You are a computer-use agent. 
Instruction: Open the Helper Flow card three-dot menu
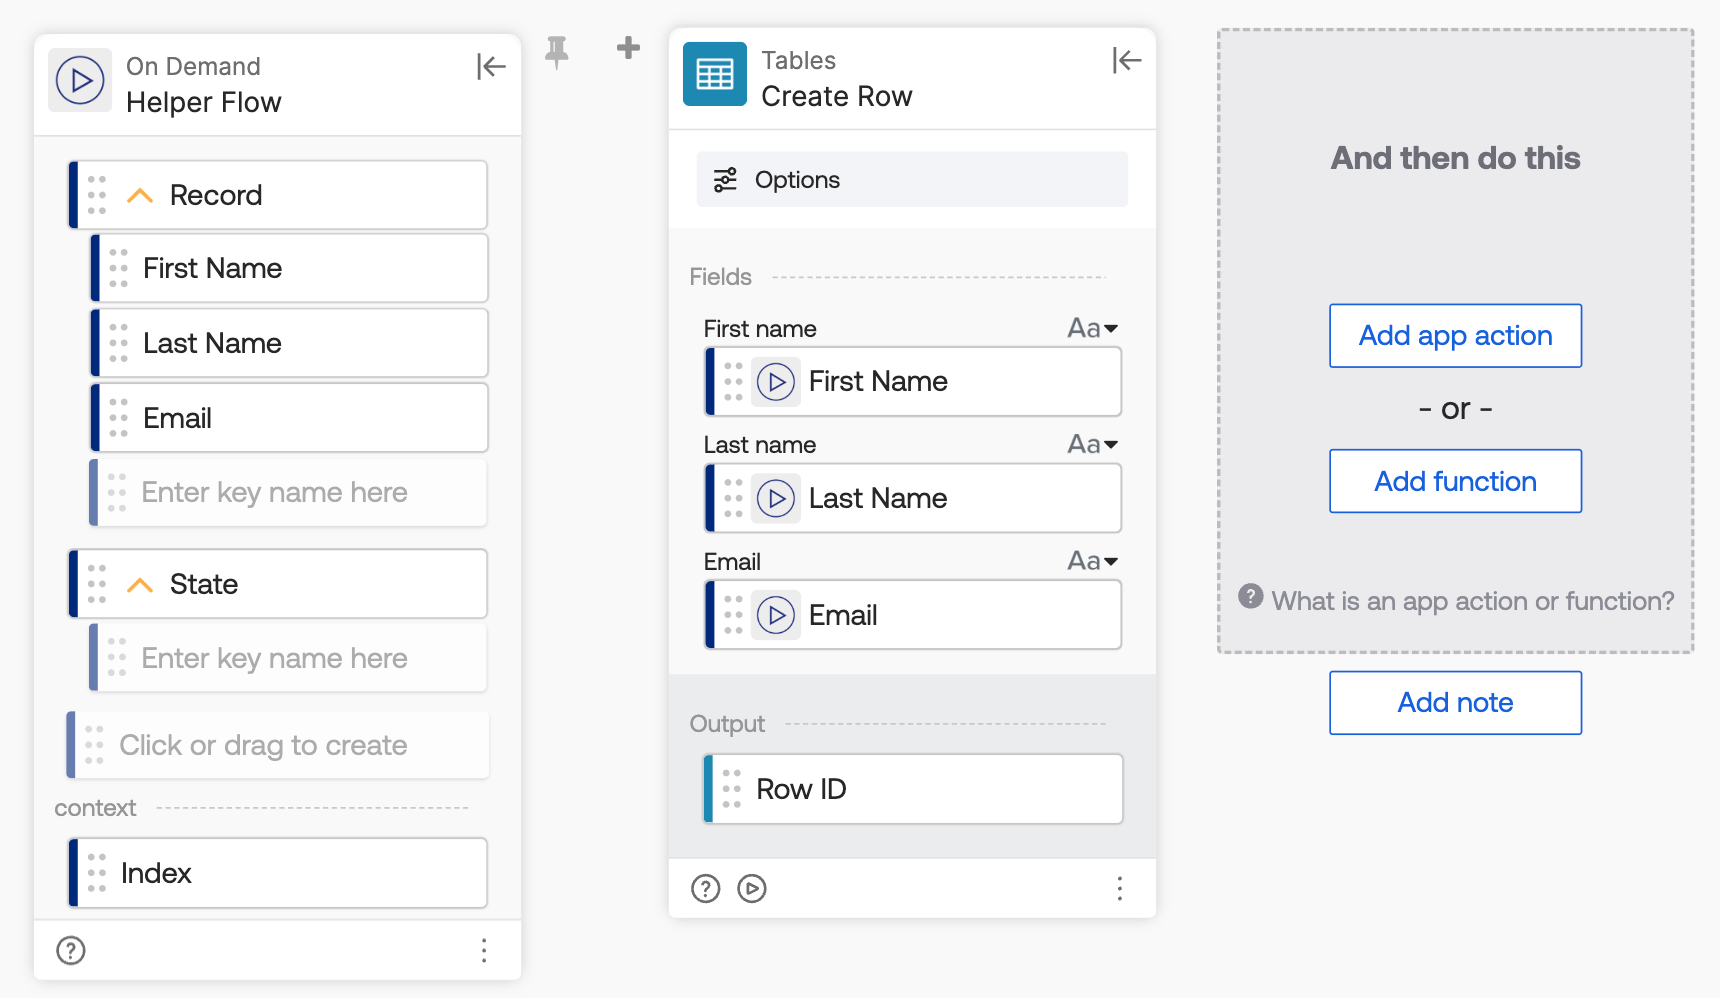point(484,950)
